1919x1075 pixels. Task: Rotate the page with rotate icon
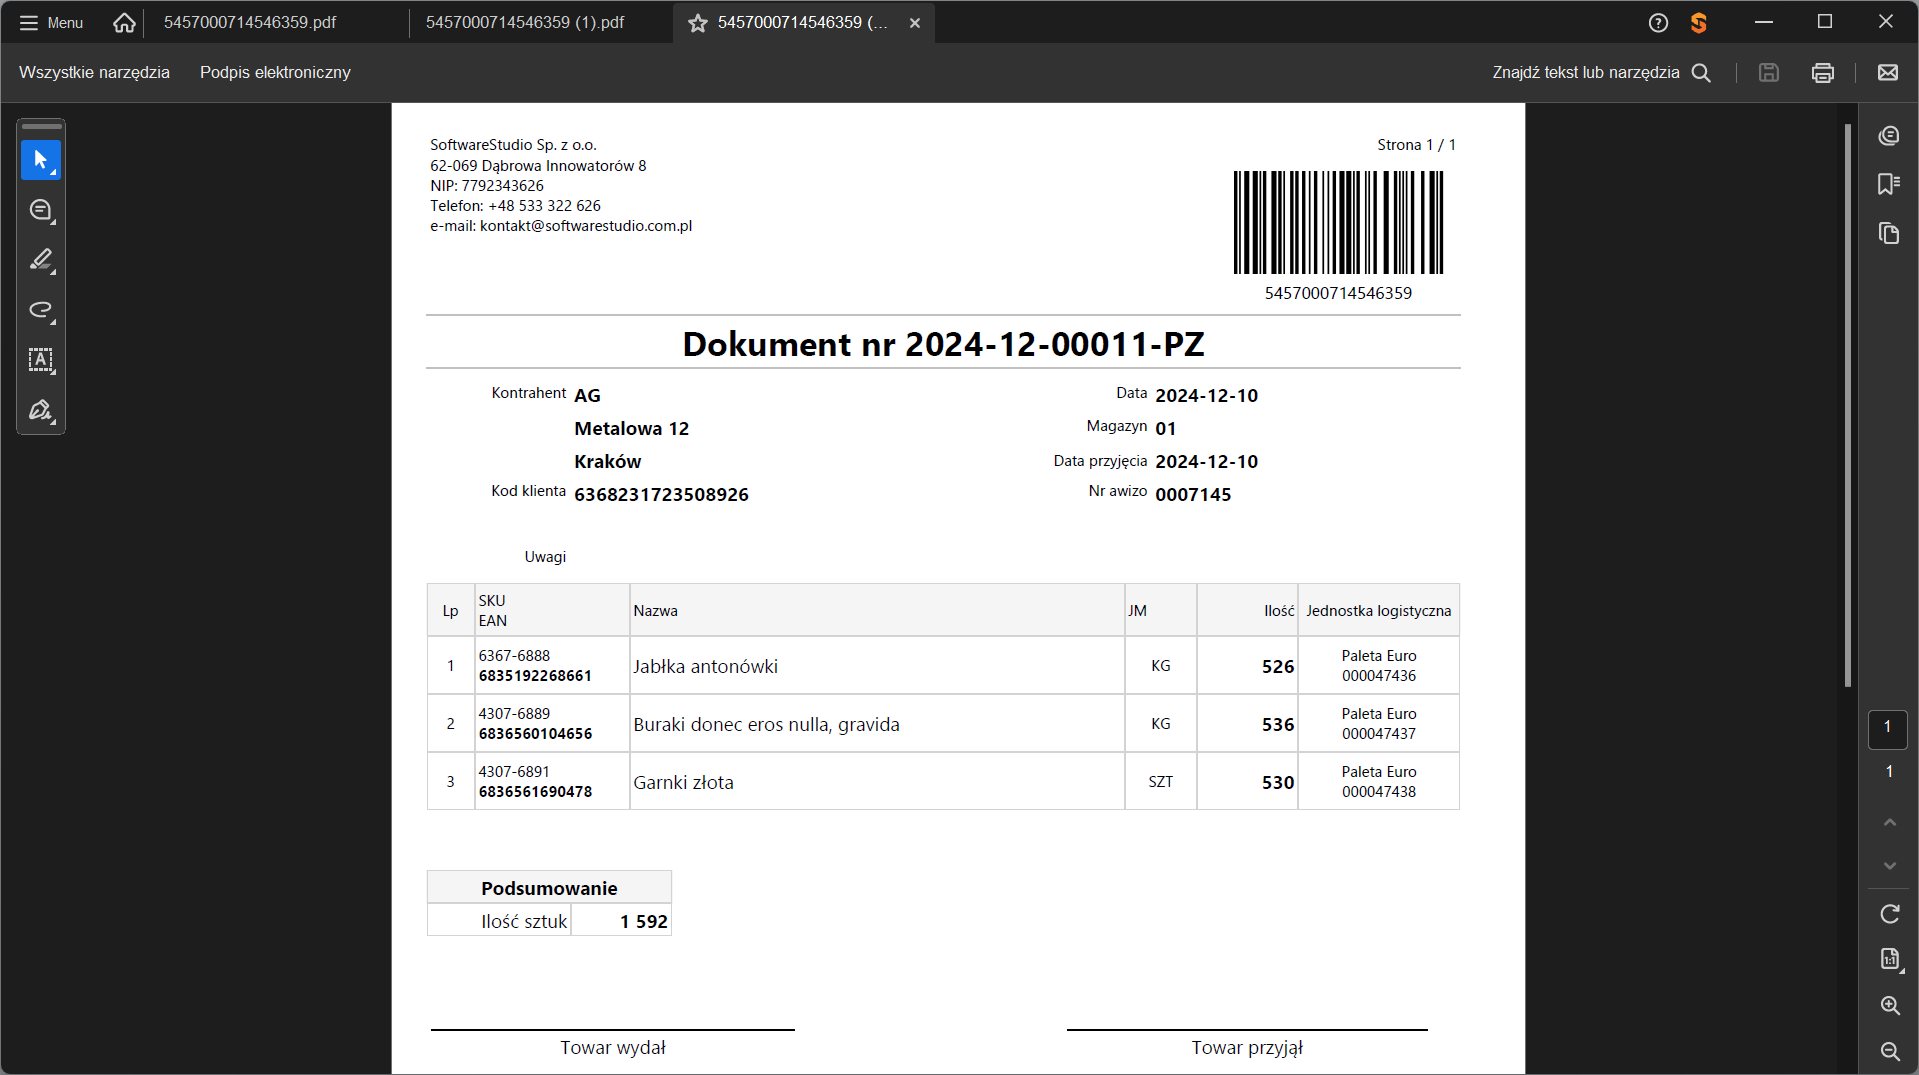[x=1889, y=913]
